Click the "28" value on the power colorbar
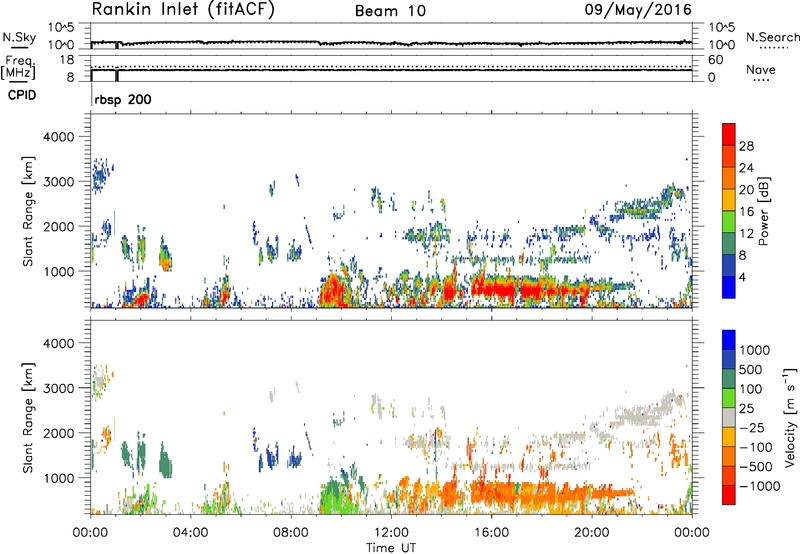Image resolution: width=800 pixels, height=554 pixels. pyautogui.click(x=746, y=146)
